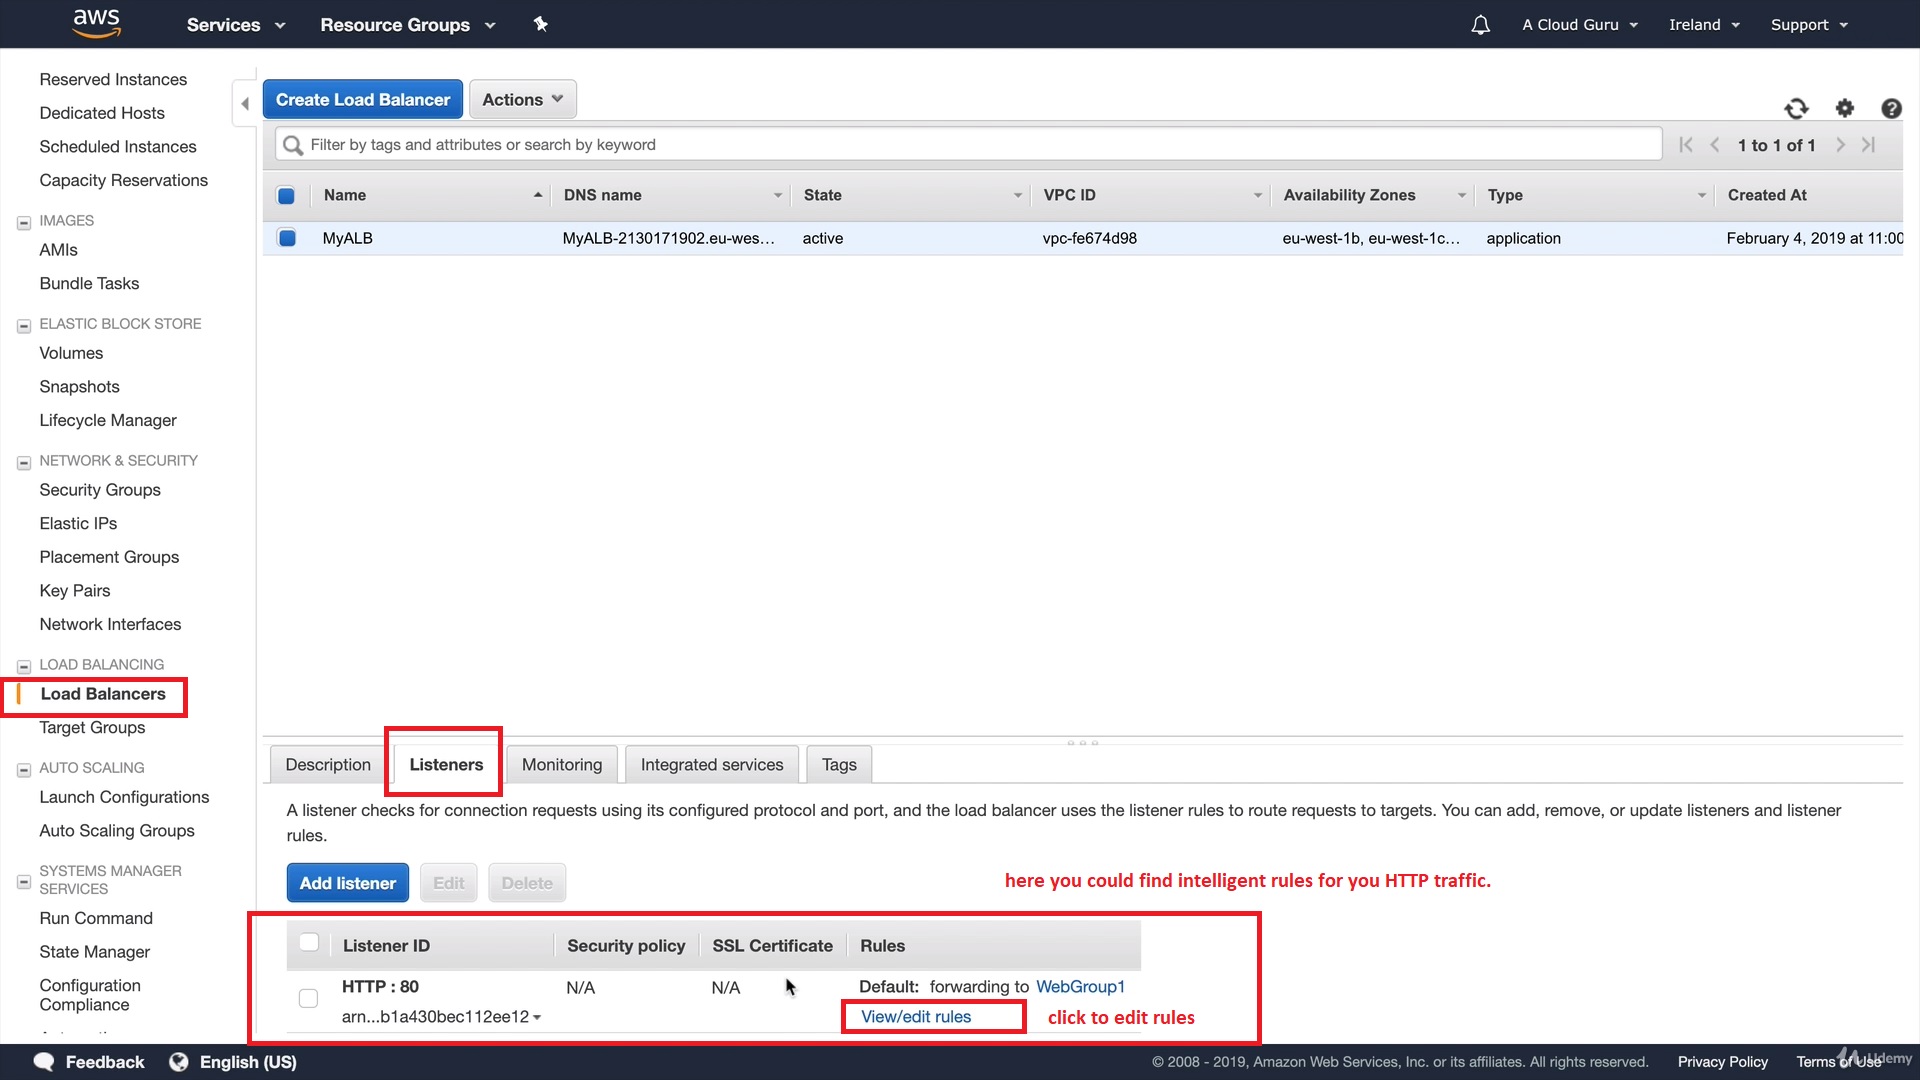Open the Description tab
The height and width of the screenshot is (1080, 1920).
tap(327, 765)
